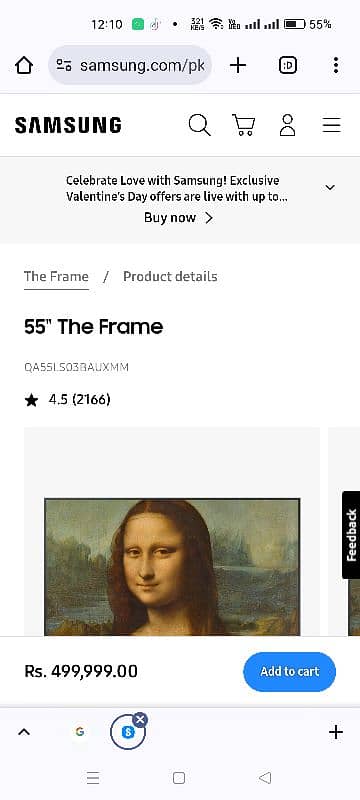Viewport: 360px width, 800px height.
Task: Tap the Mona Lisa product image
Action: pos(172,566)
